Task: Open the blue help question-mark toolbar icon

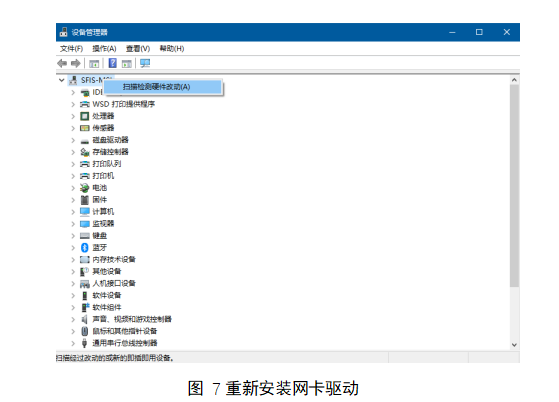Action: pyautogui.click(x=112, y=63)
